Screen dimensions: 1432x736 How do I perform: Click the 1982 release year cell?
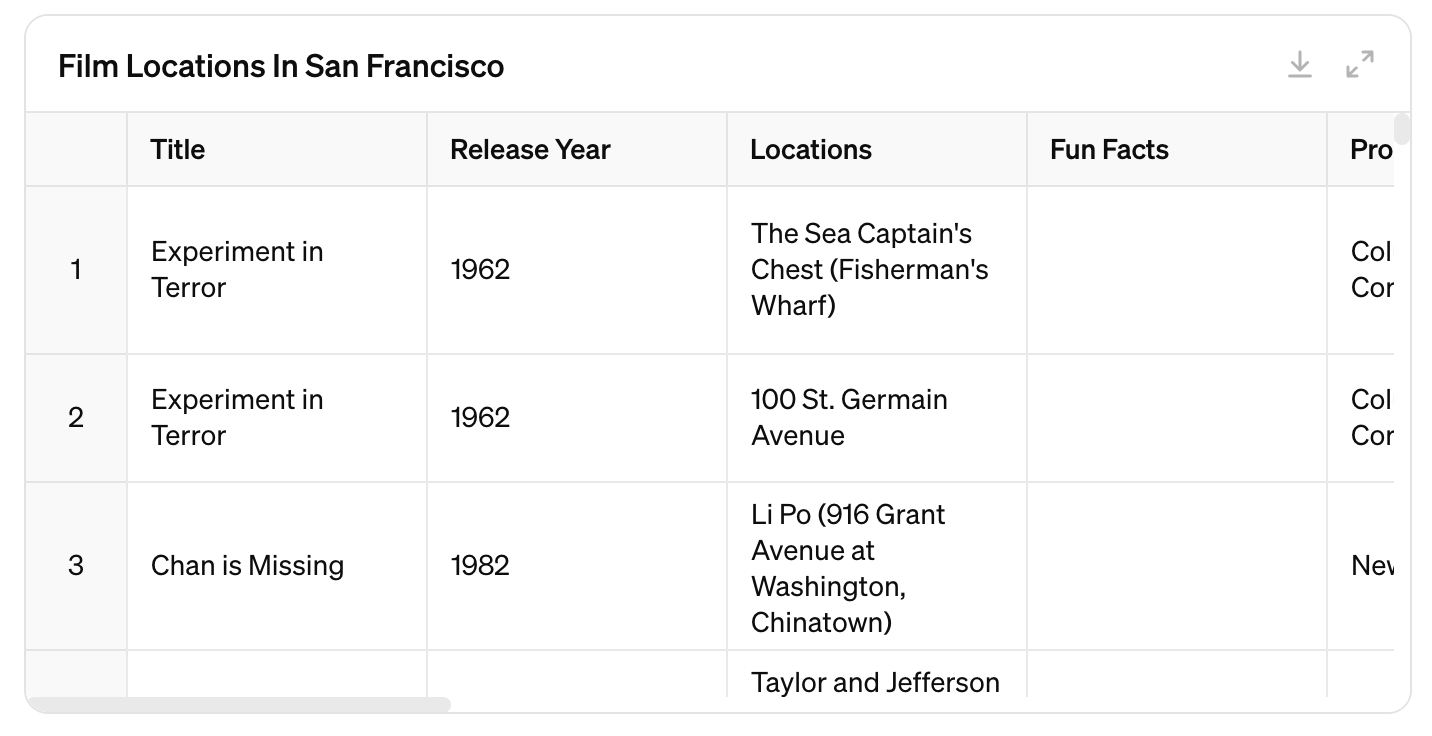tap(480, 566)
